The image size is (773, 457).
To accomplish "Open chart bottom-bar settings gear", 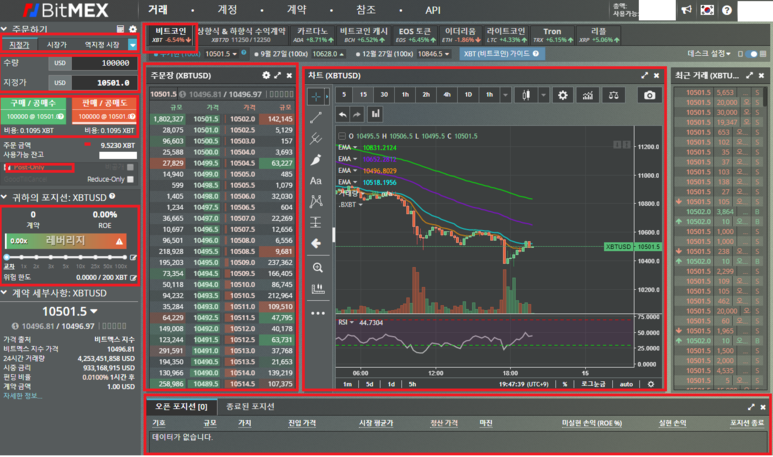I will click(651, 384).
